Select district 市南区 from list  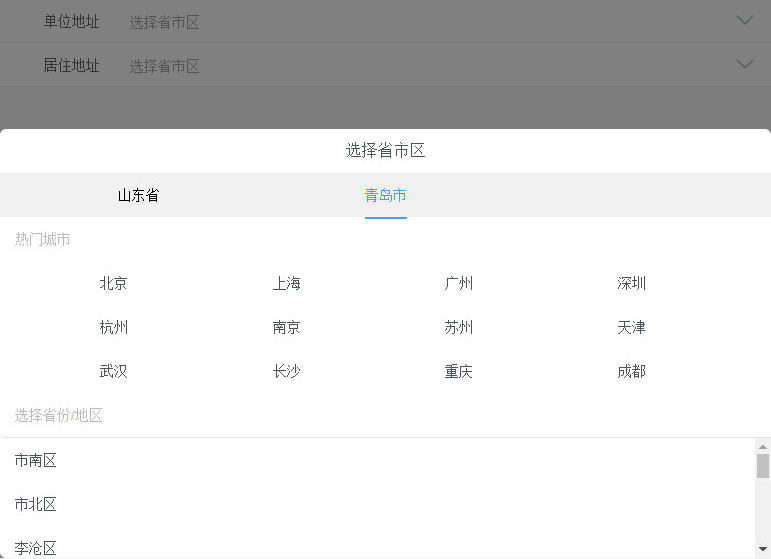pos(36,460)
